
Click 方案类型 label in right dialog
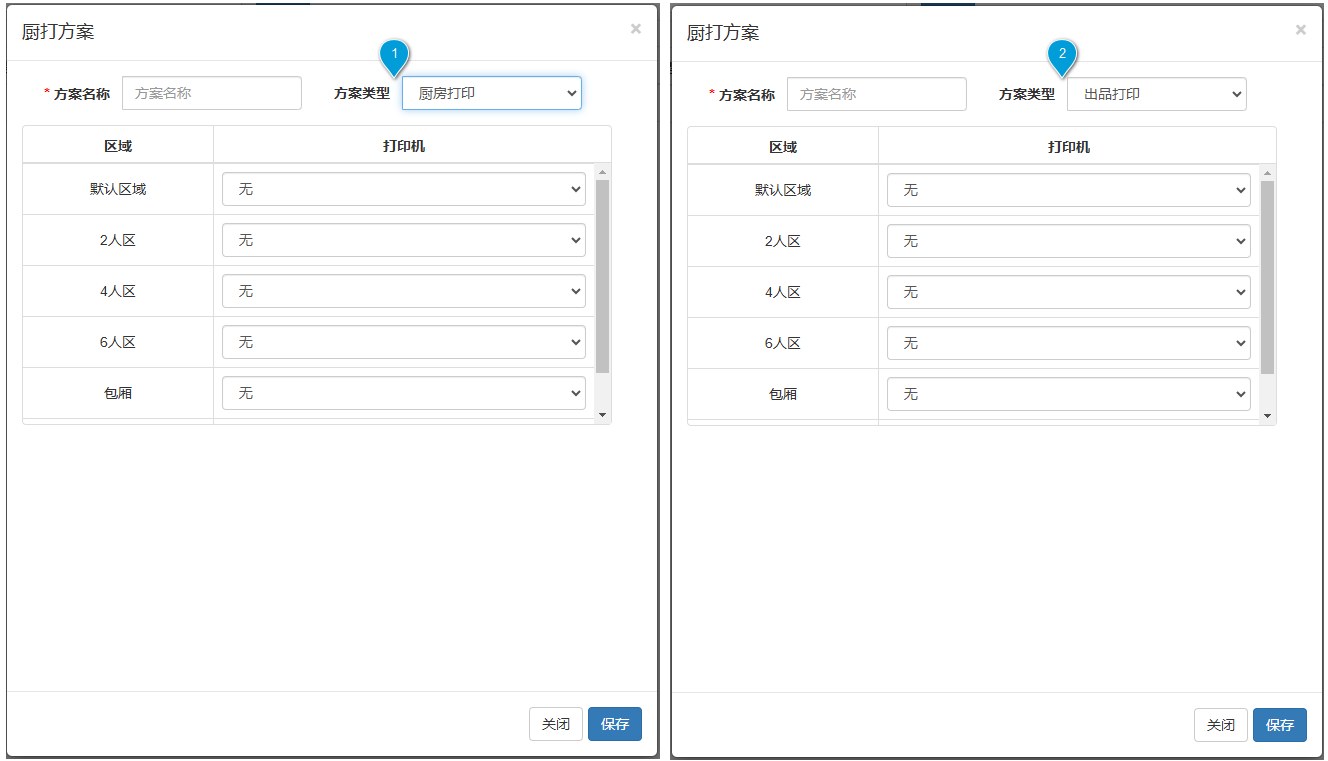1027,94
